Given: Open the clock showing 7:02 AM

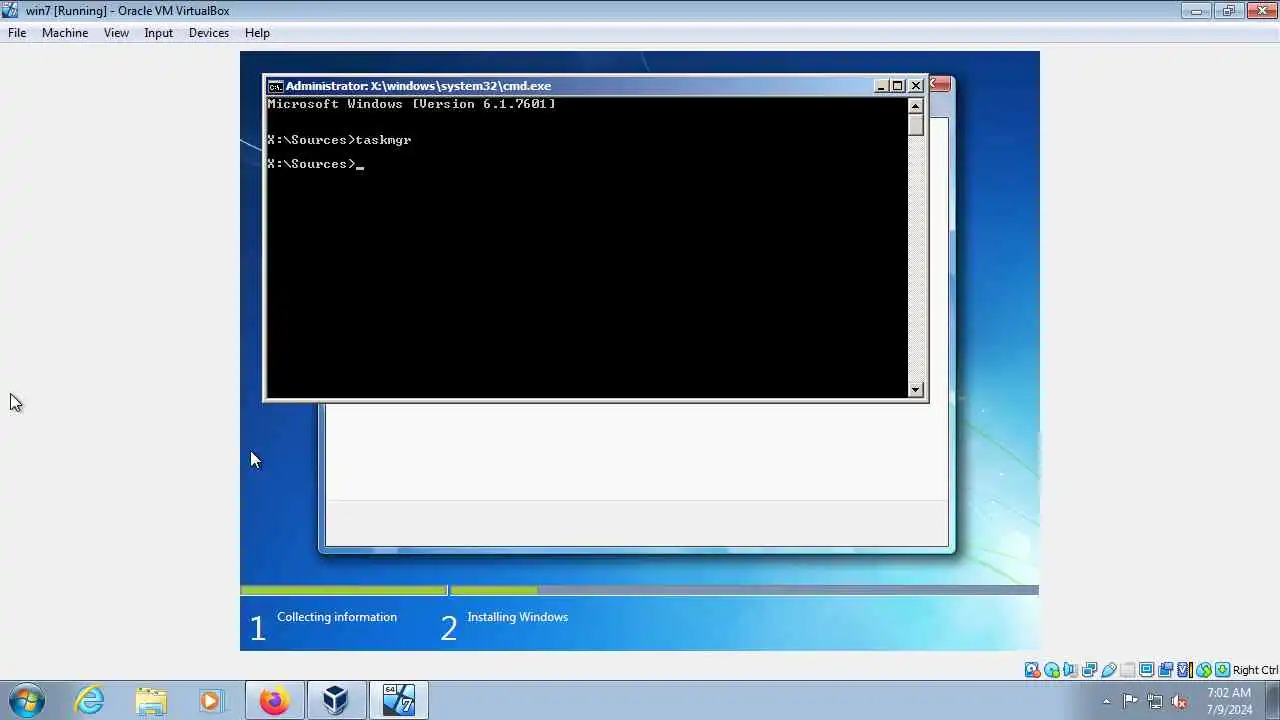Looking at the screenshot, I should coord(1229,700).
